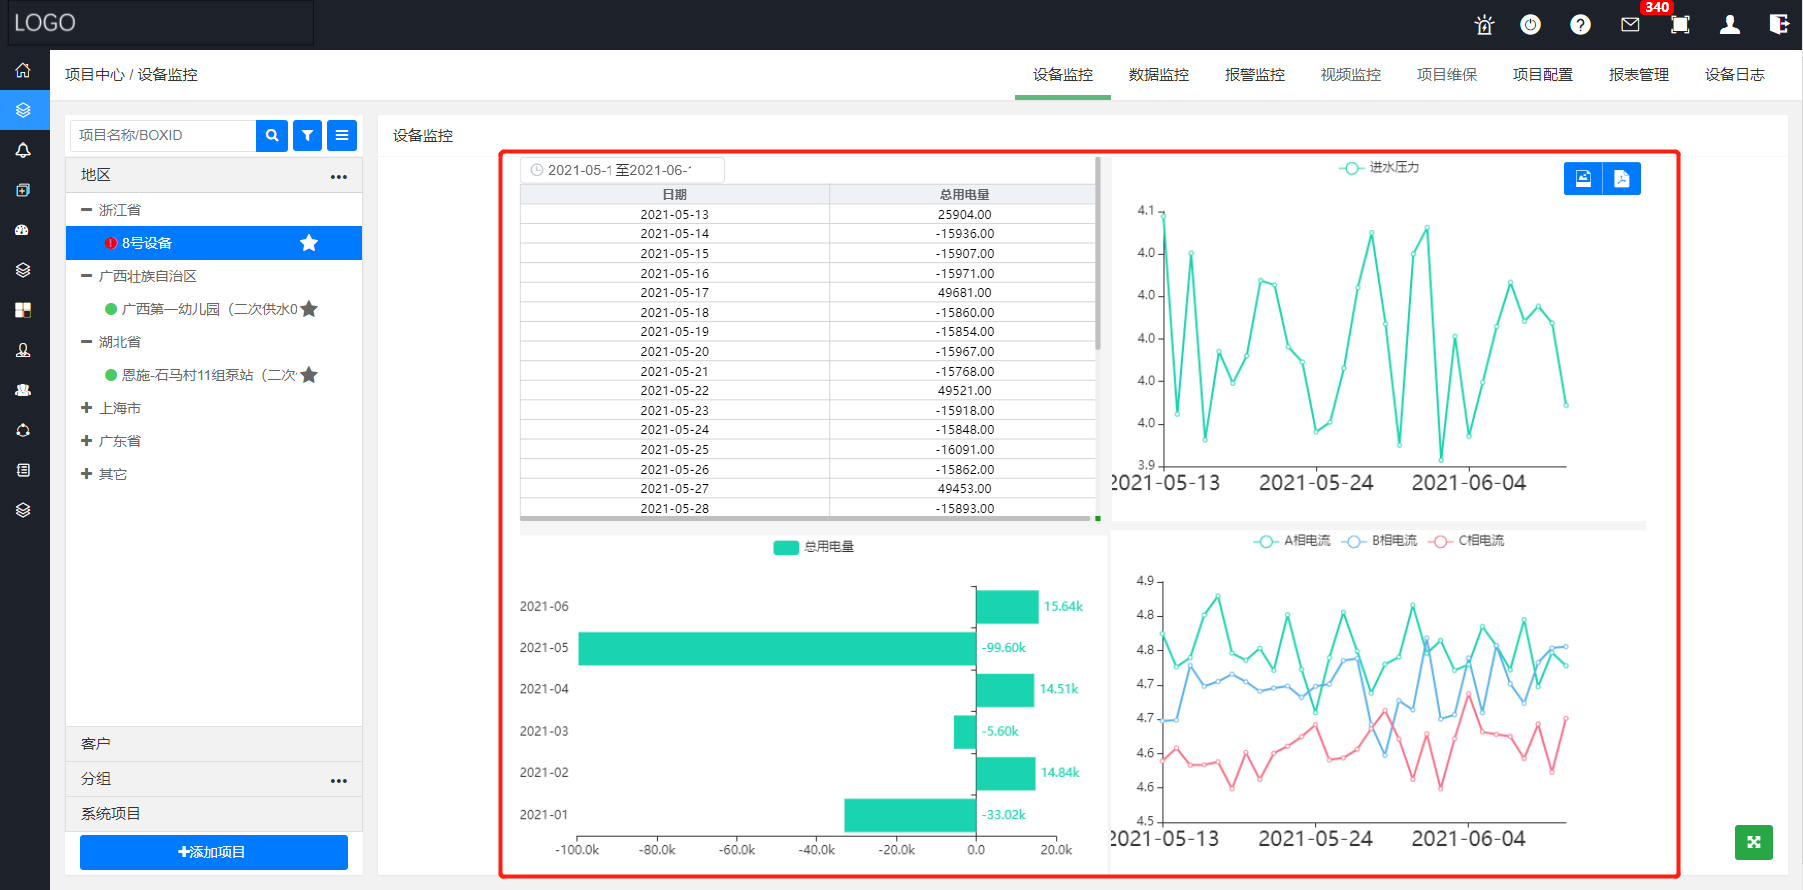Image resolution: width=1803 pixels, height=890 pixels.
Task: Collapse the 广西壮族自治区 tree node
Action: click(86, 276)
